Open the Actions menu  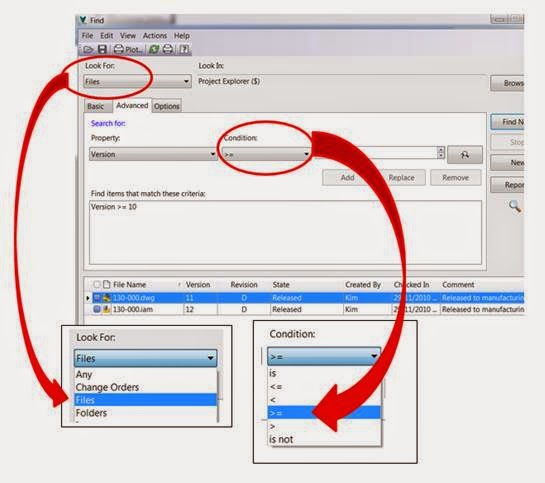click(155, 36)
